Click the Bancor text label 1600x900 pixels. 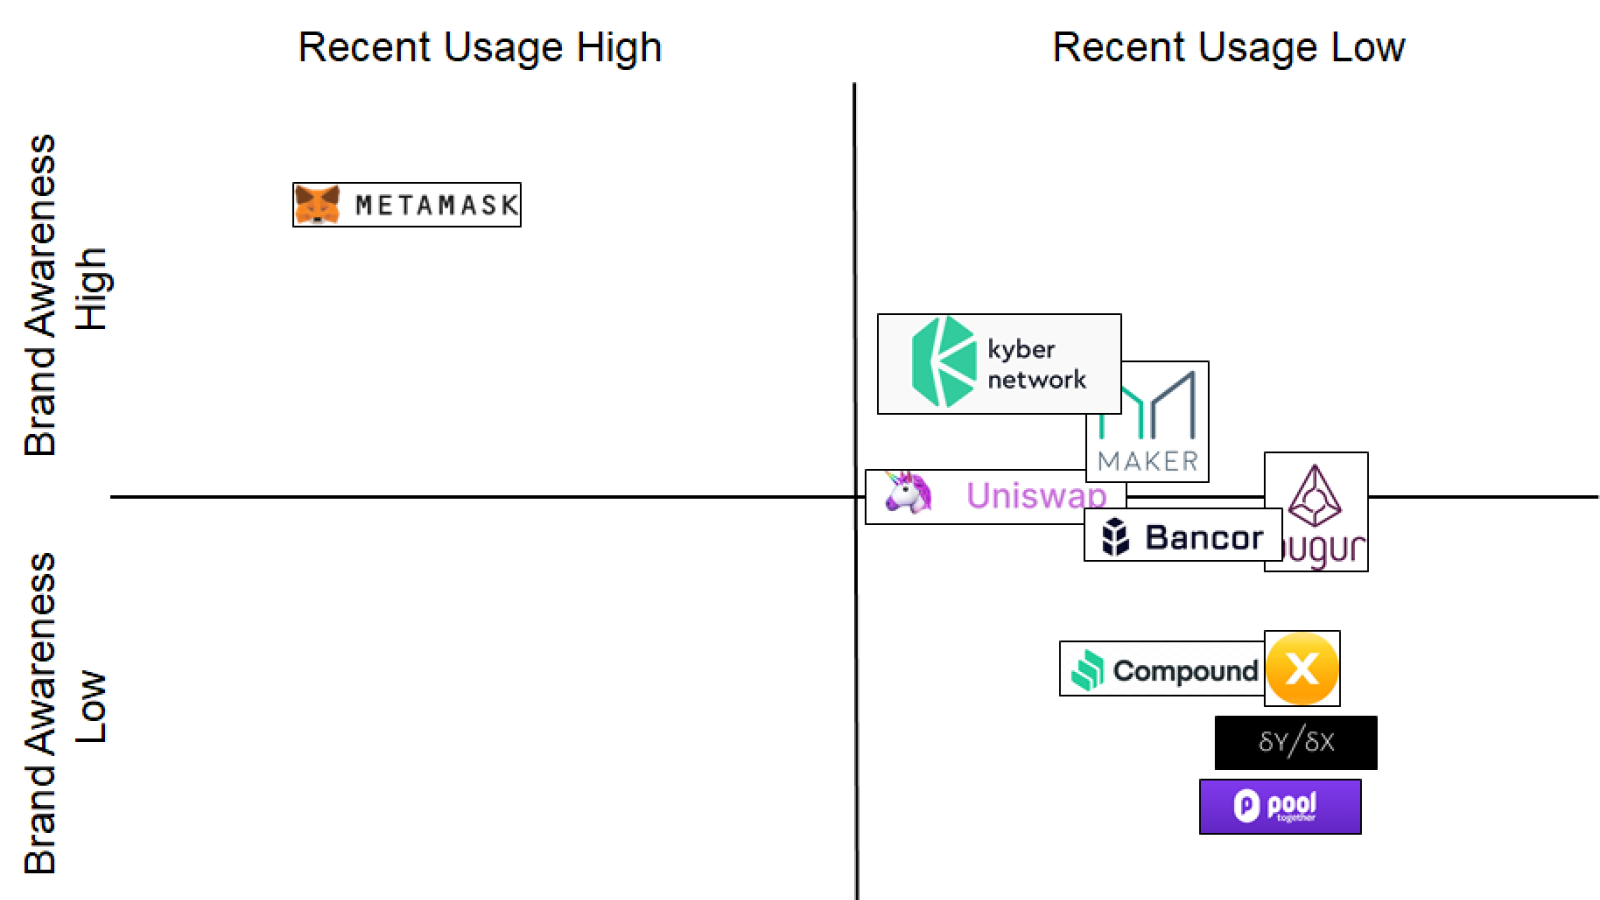pos(1204,538)
